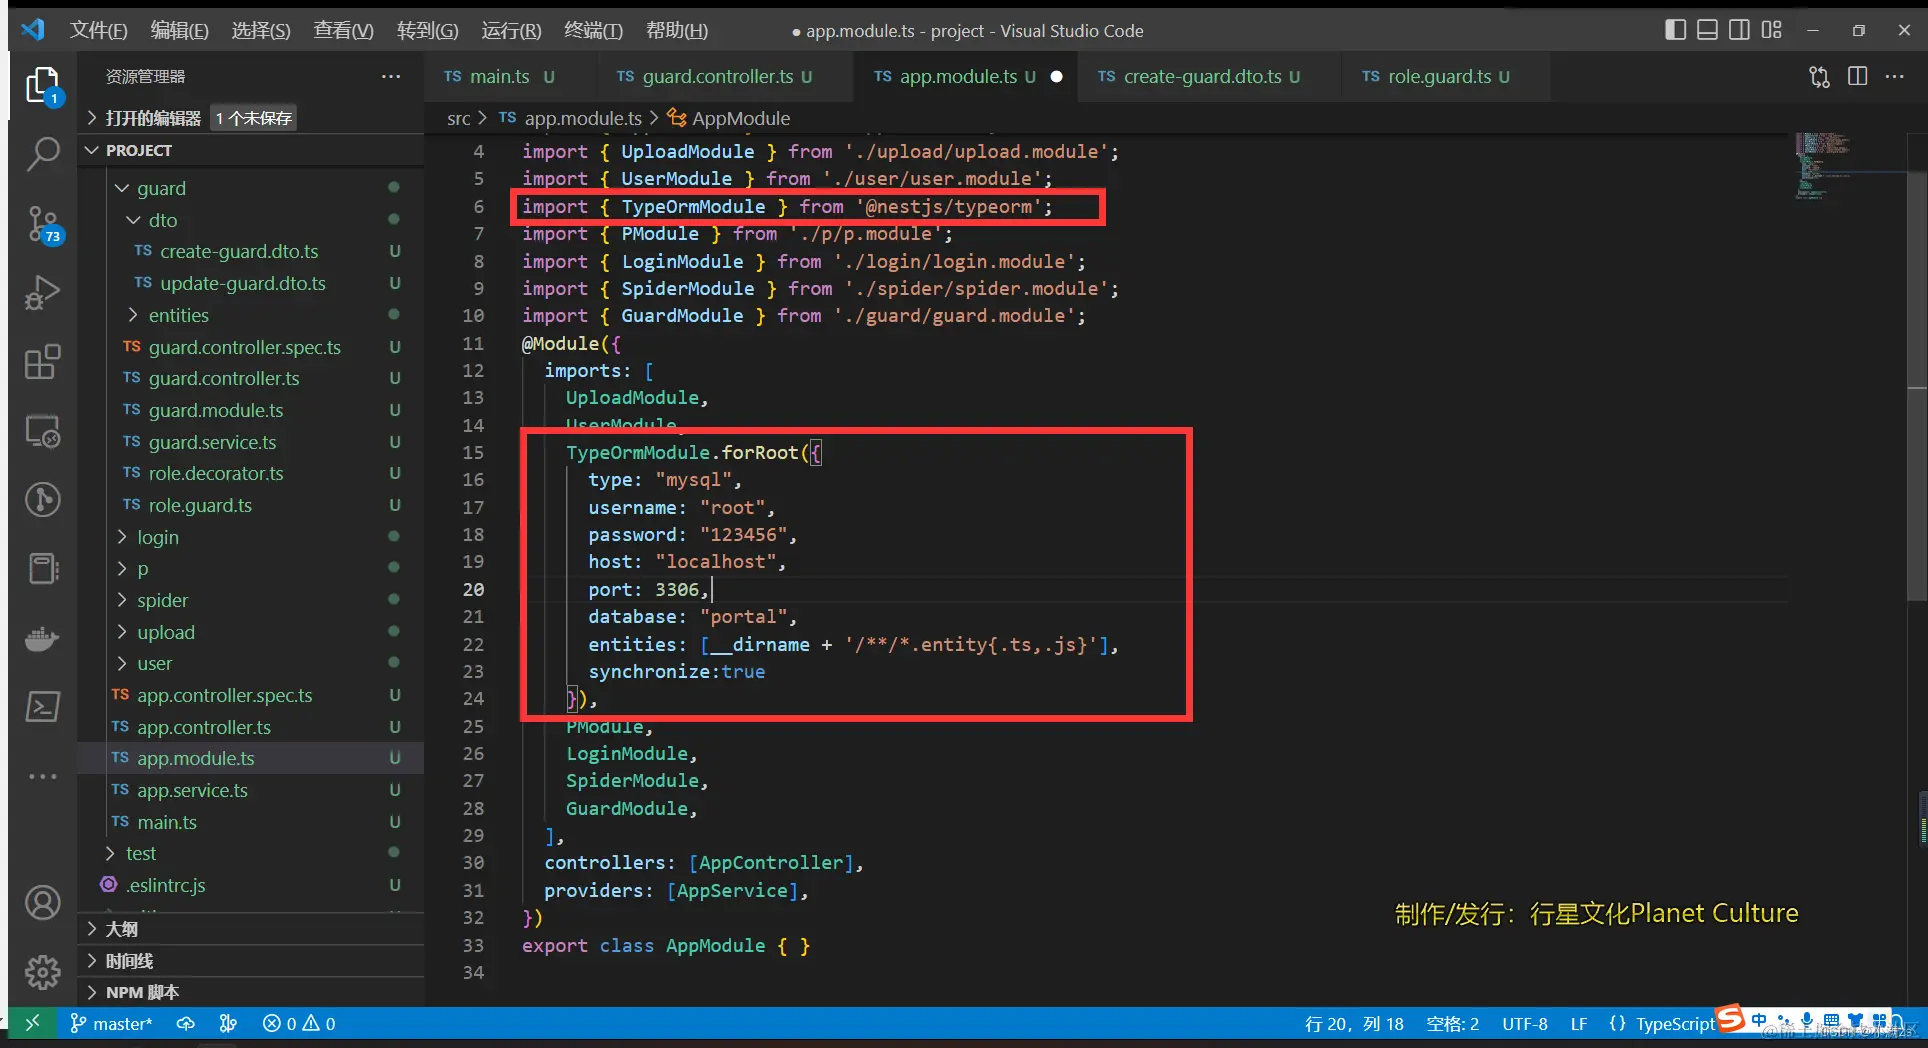Viewport: 1928px width, 1048px height.
Task: Expand the 时间线 section
Action: (251, 961)
